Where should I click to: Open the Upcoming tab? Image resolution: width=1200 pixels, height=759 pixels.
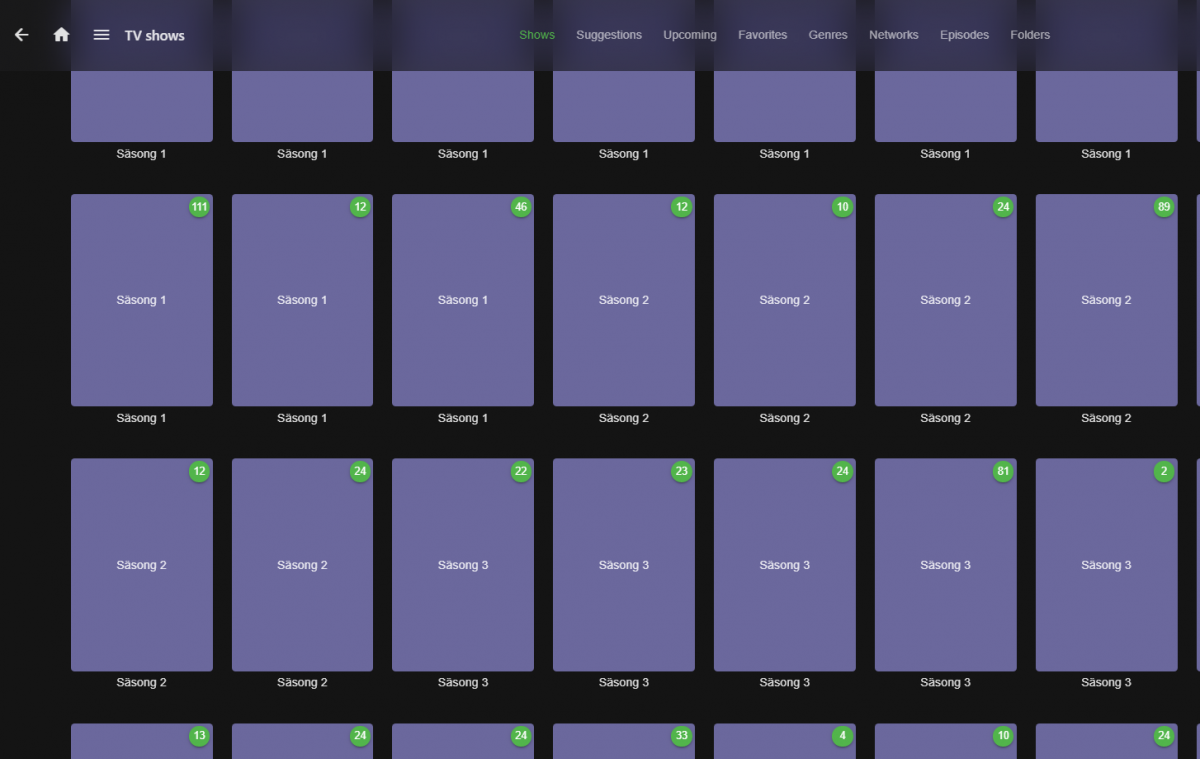point(690,35)
